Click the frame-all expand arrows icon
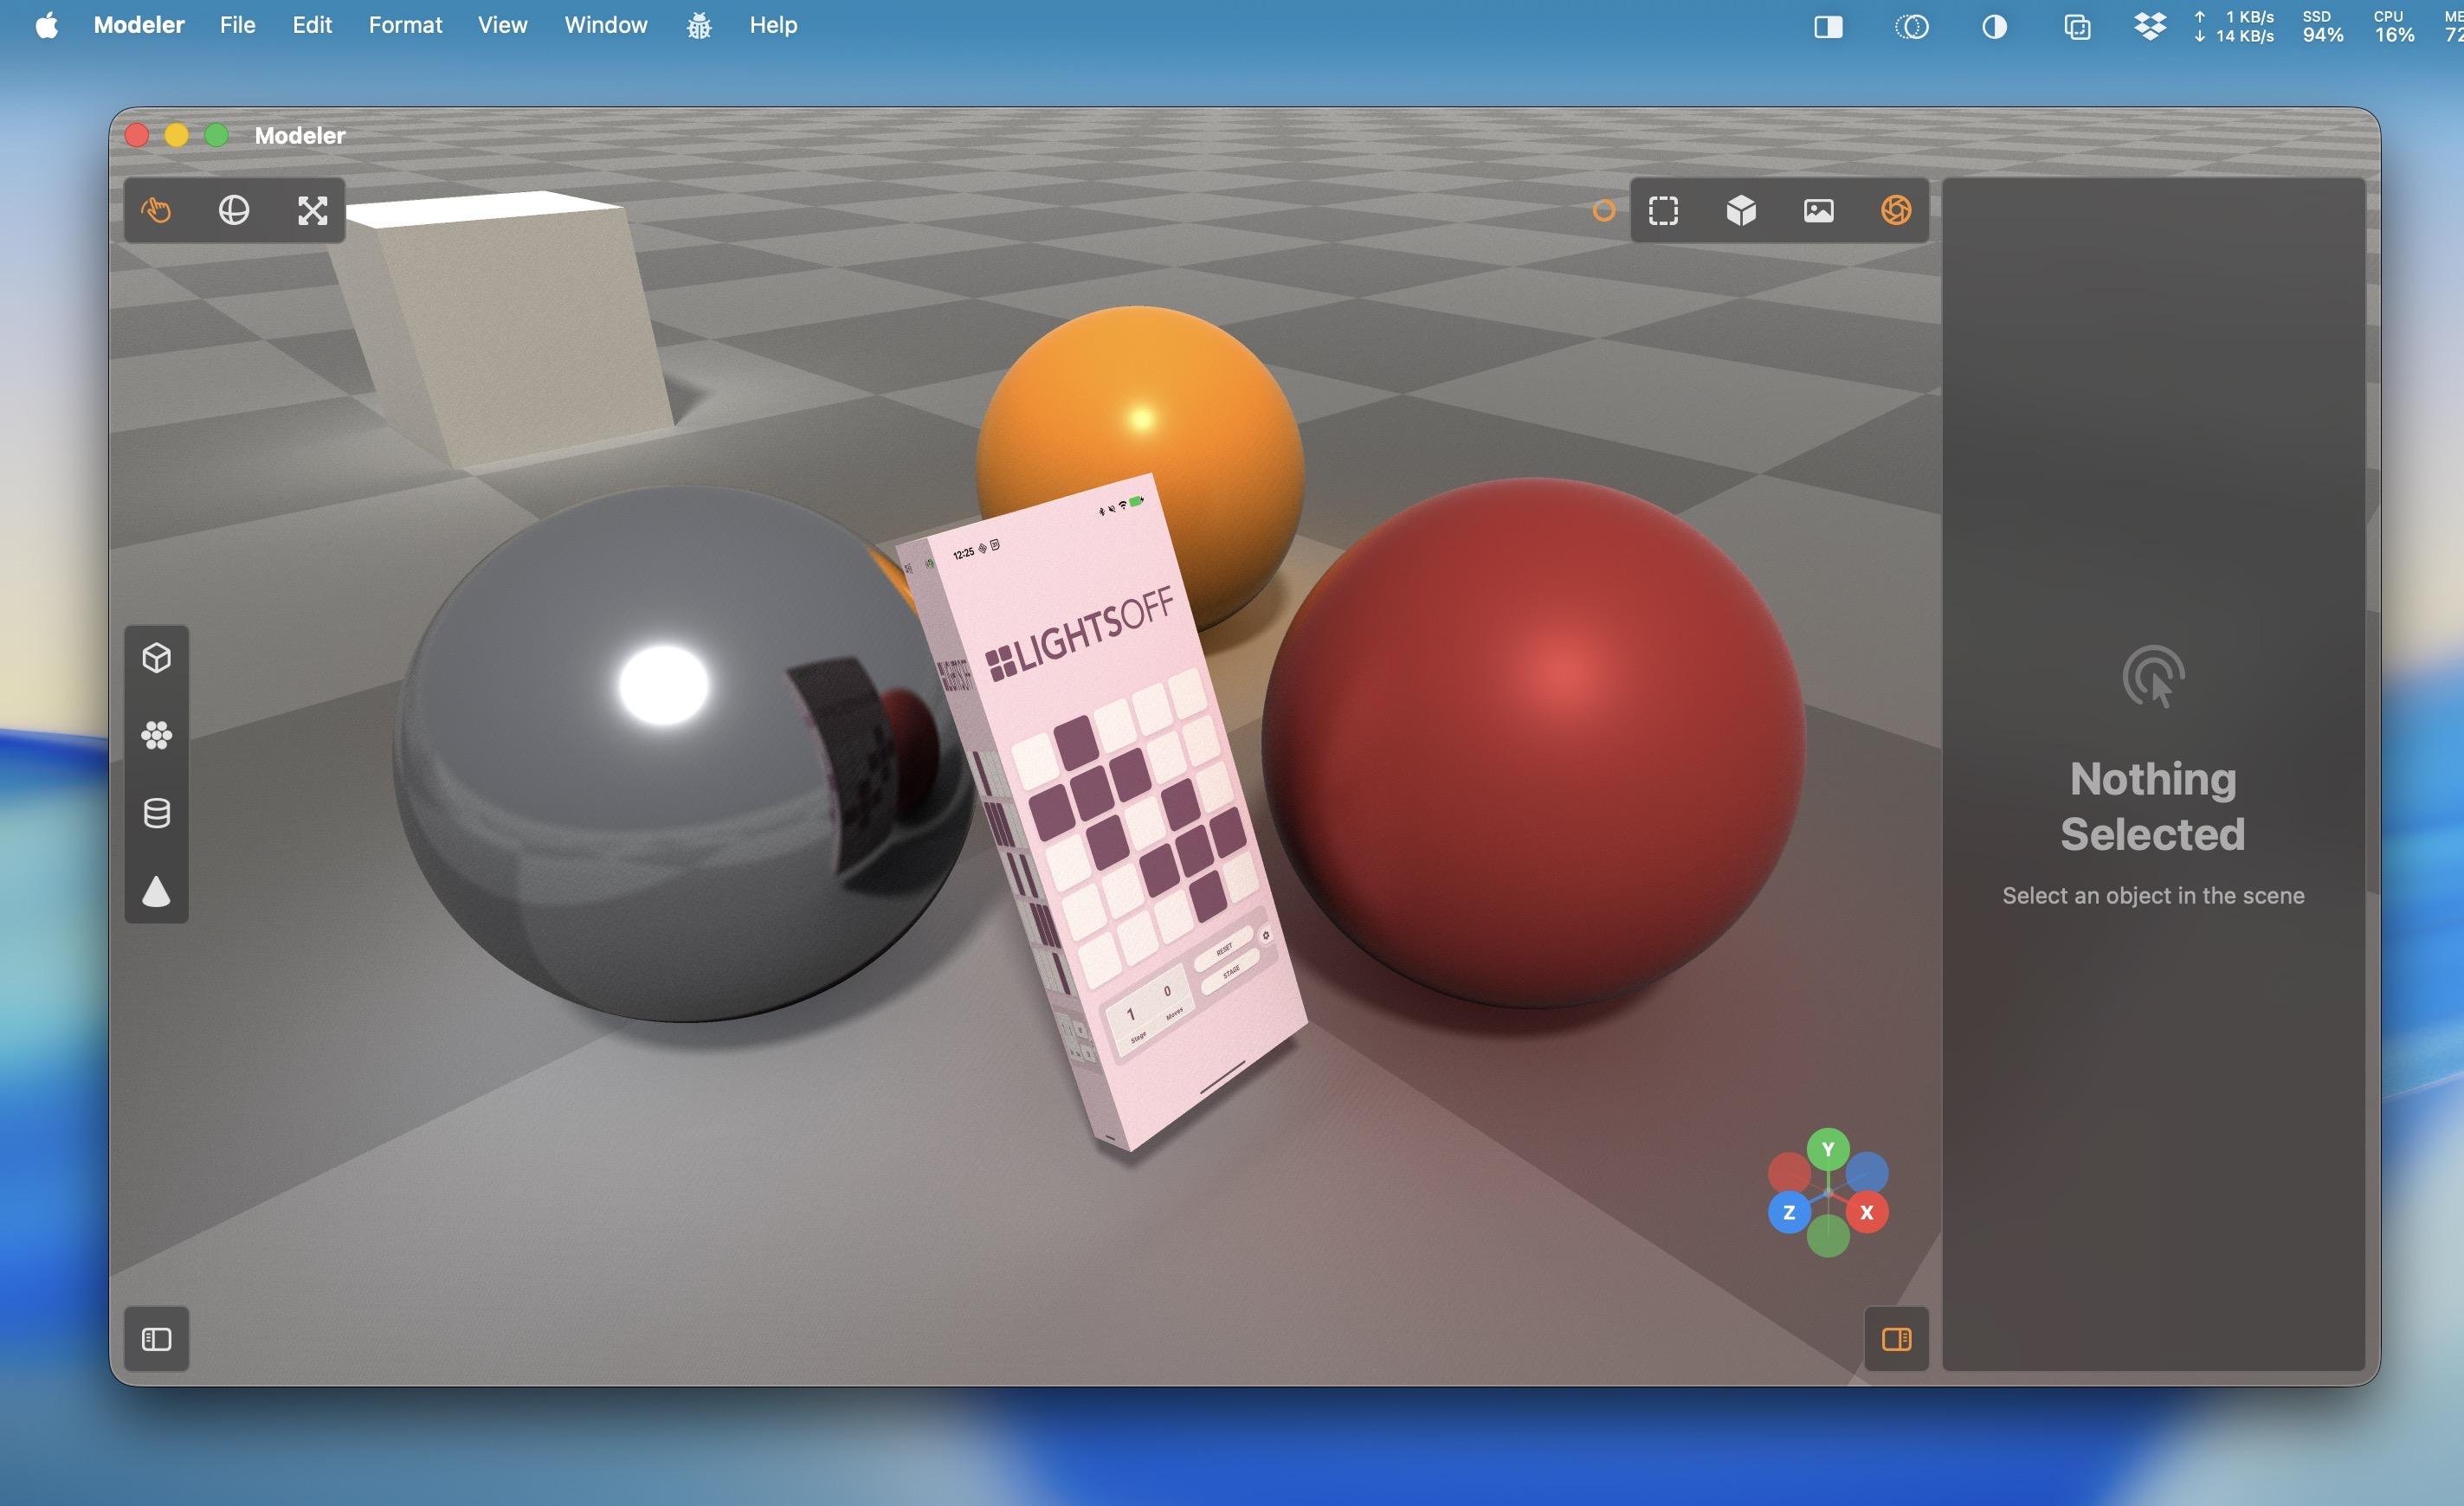 [313, 210]
